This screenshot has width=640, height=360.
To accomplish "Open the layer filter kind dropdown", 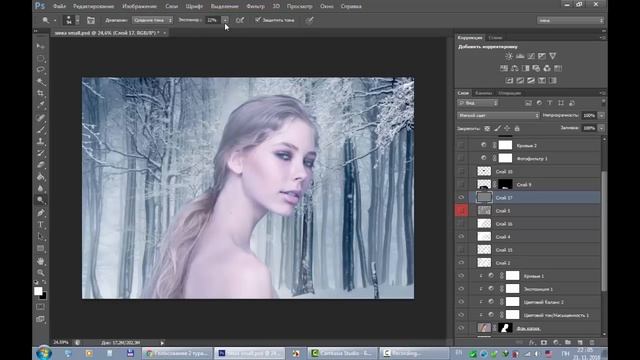I will point(478,103).
